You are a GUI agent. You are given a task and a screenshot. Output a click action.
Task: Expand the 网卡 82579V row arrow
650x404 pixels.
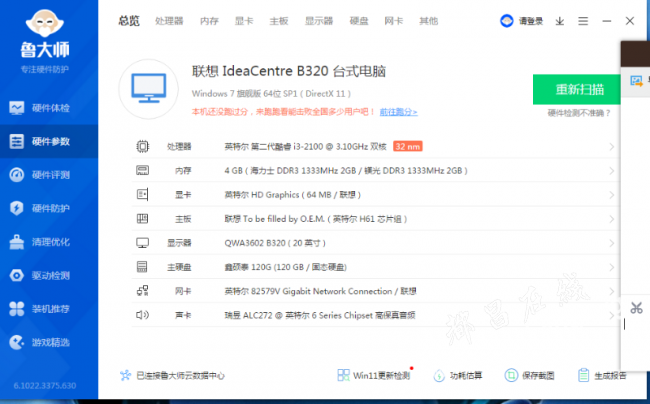[x=611, y=291]
